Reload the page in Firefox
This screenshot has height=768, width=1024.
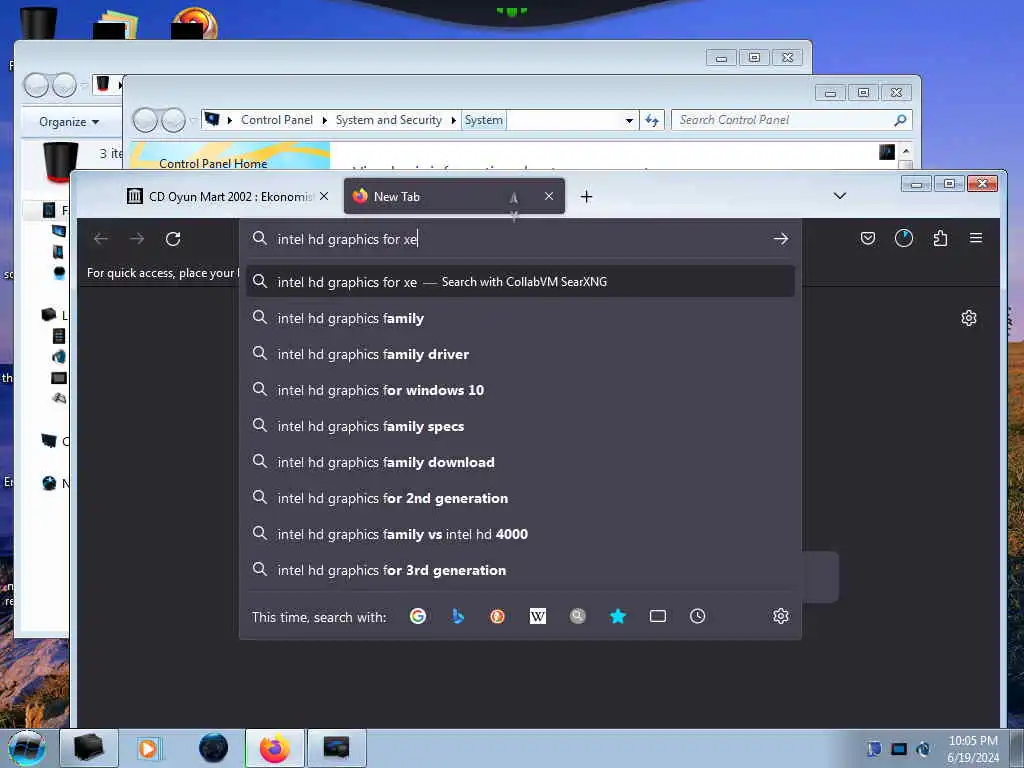click(x=173, y=239)
